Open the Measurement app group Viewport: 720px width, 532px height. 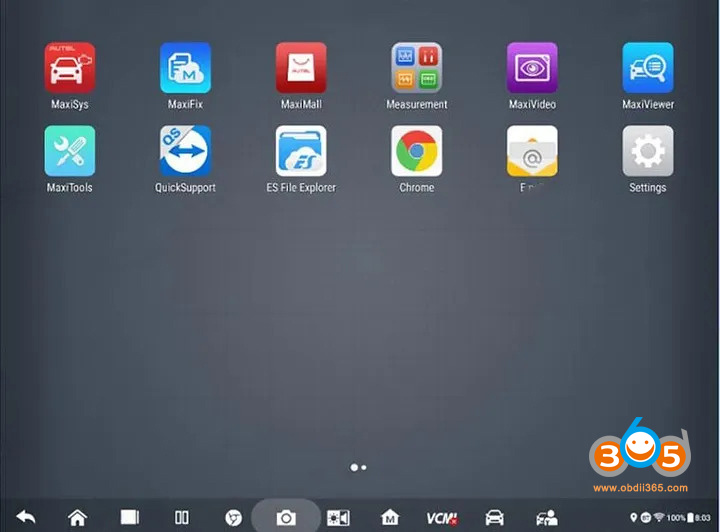[x=417, y=68]
